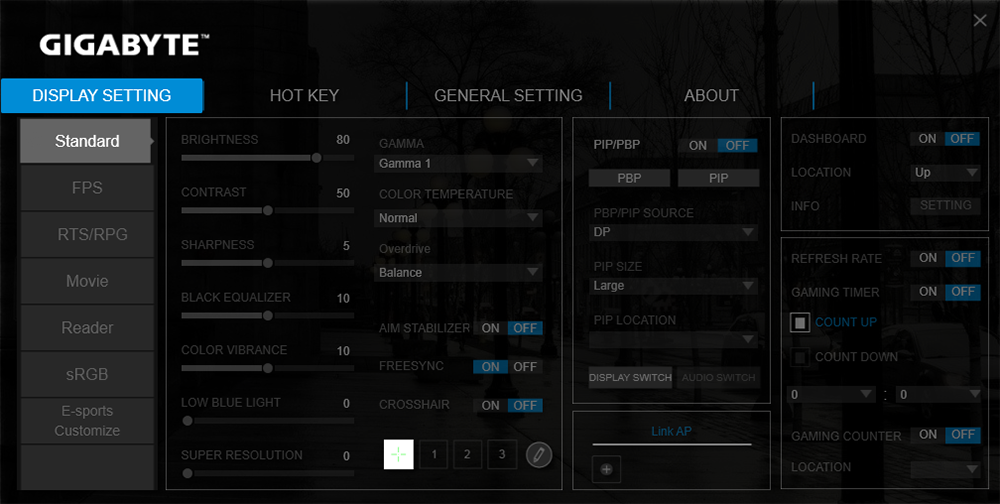Switch to the Hot Key tab
The height and width of the screenshot is (504, 1000).
(304, 96)
